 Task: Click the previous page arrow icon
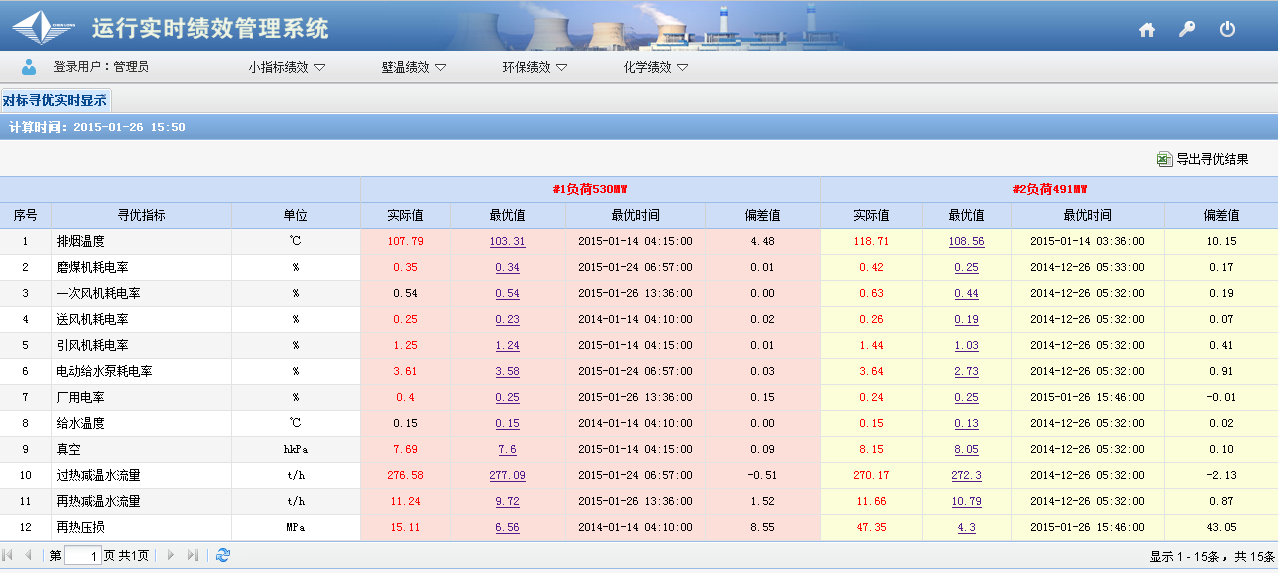29,555
